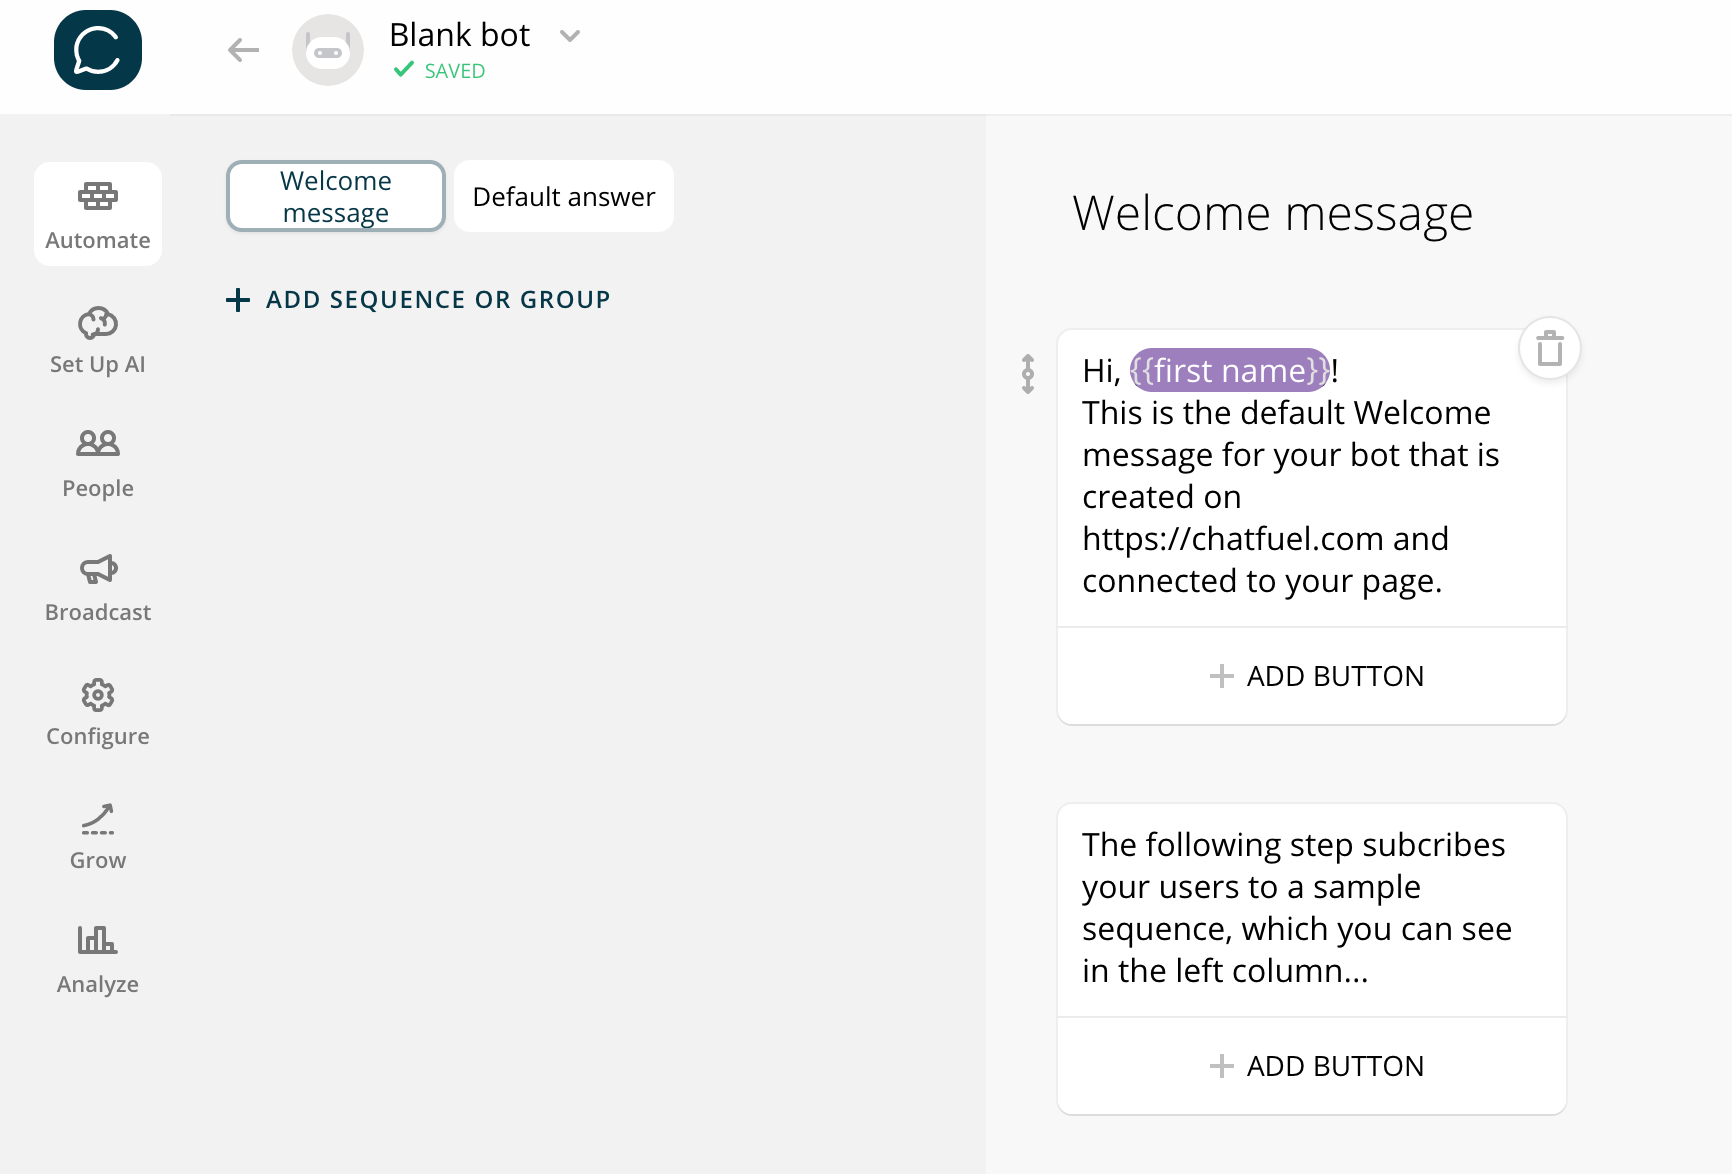Click the {{first name}} variable tag
Screen dimensions: 1732x1174
(1230, 371)
